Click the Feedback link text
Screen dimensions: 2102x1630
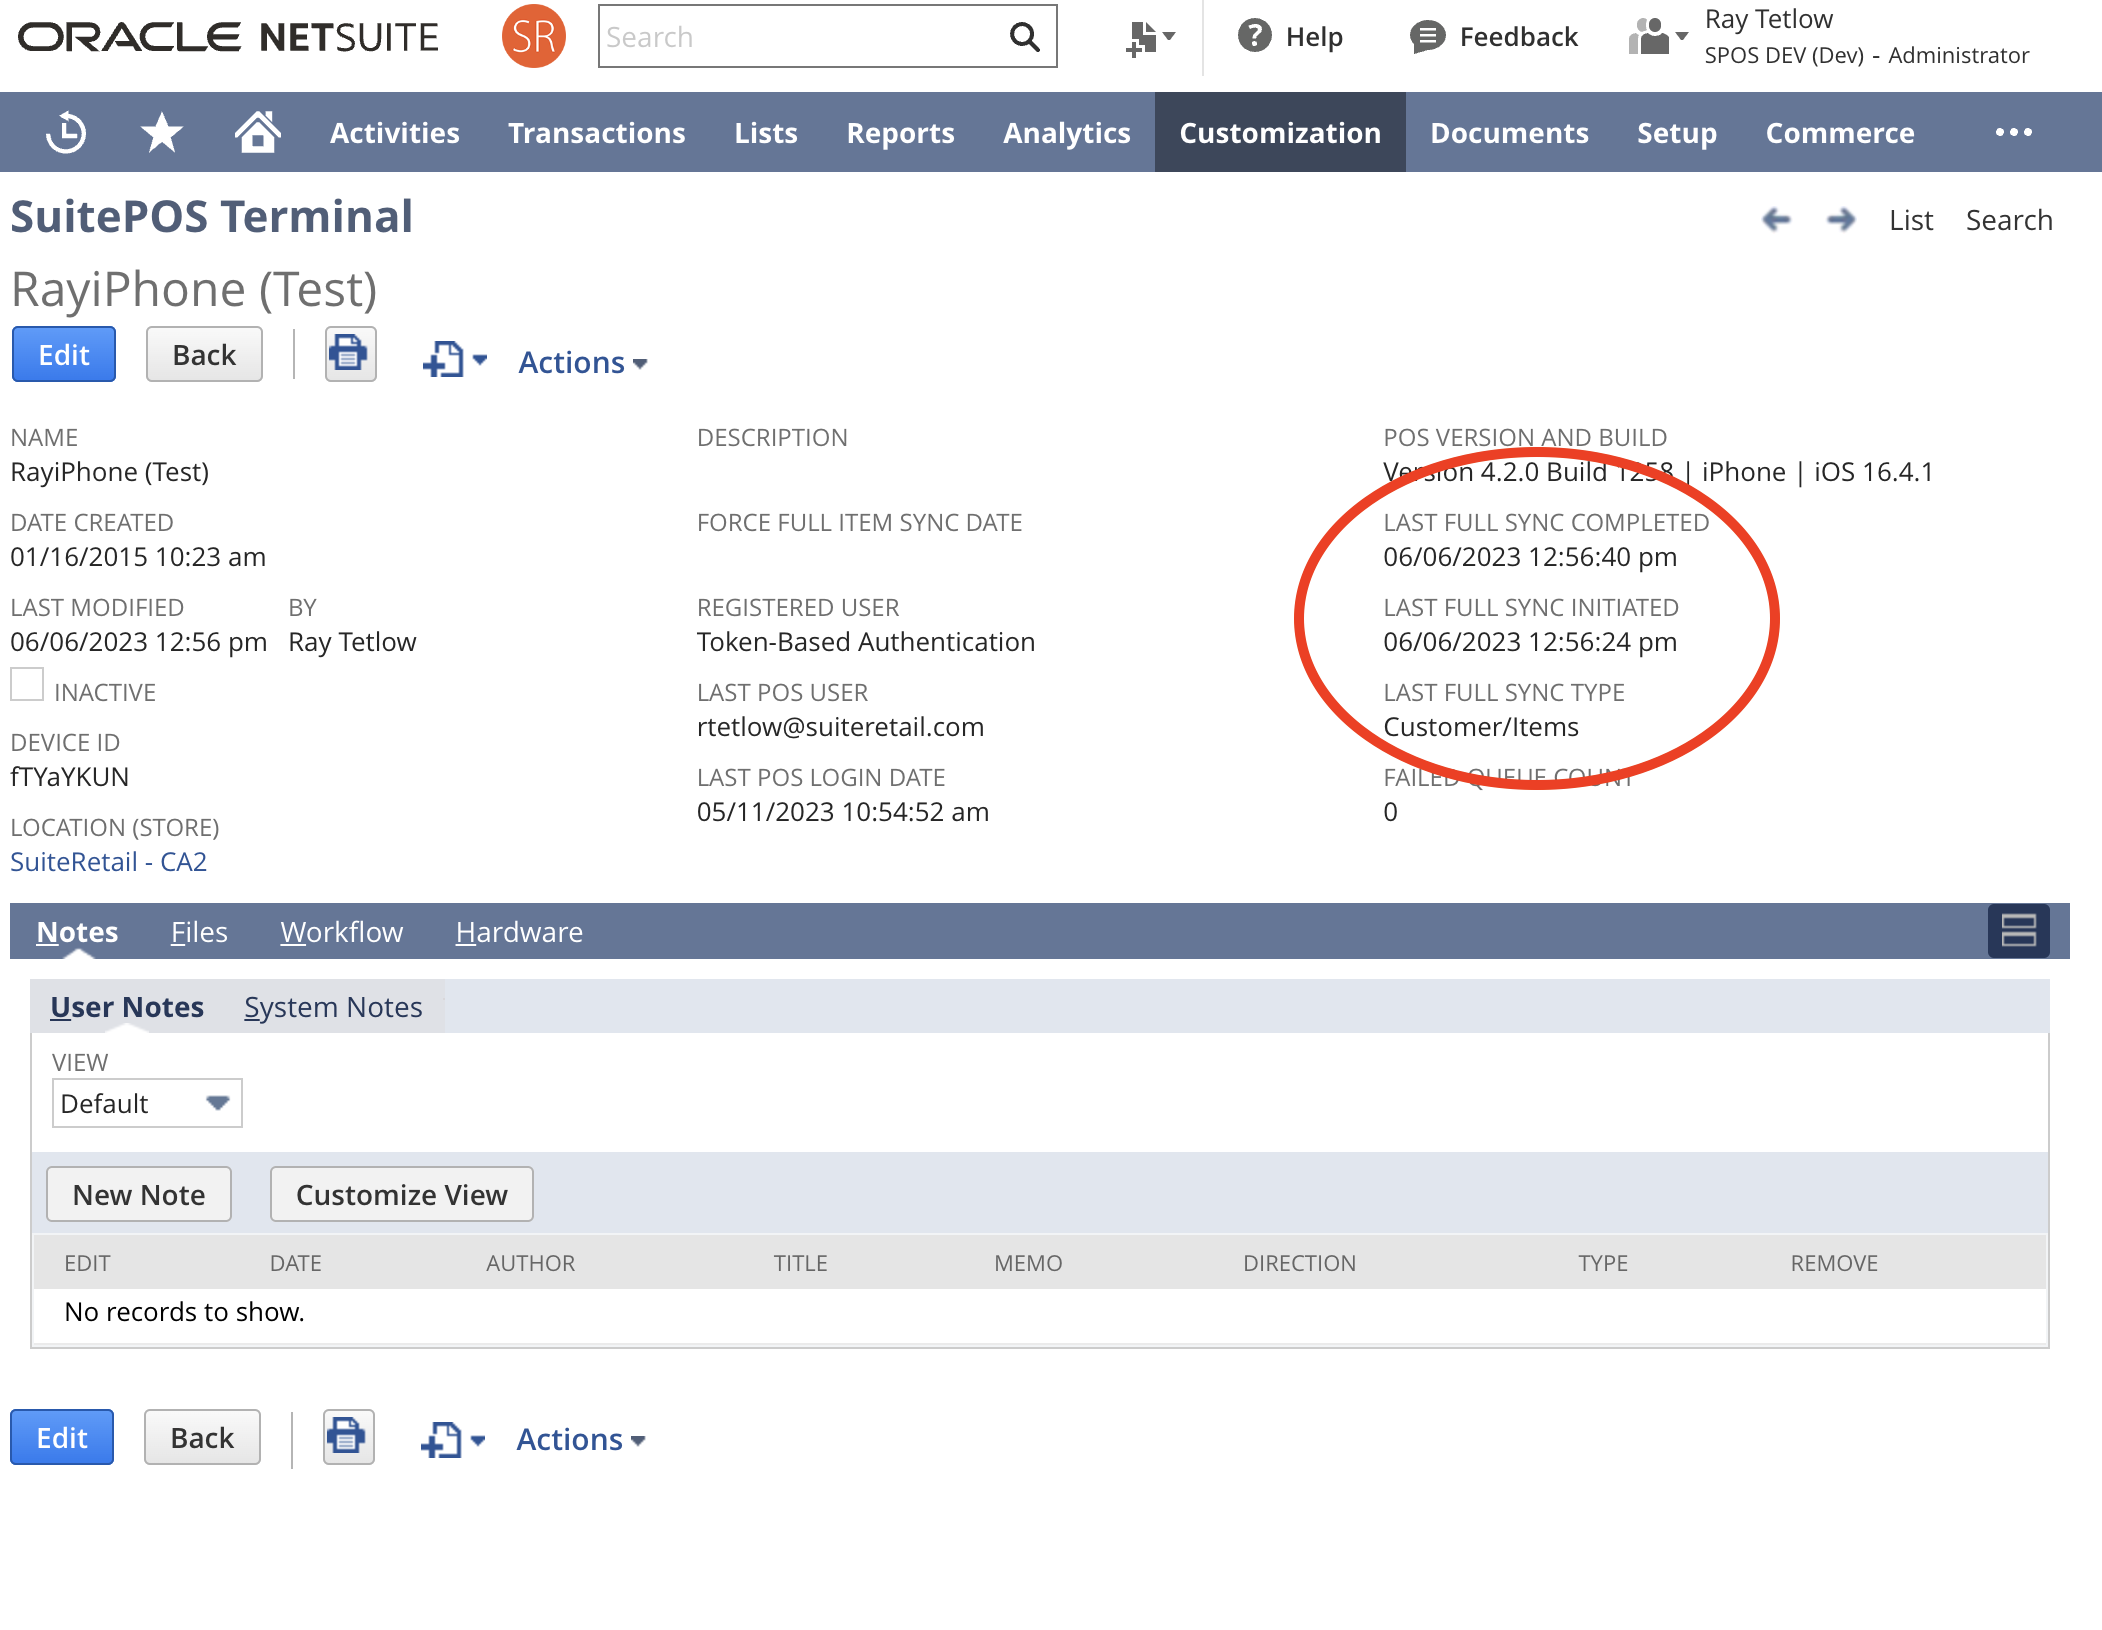tap(1518, 37)
